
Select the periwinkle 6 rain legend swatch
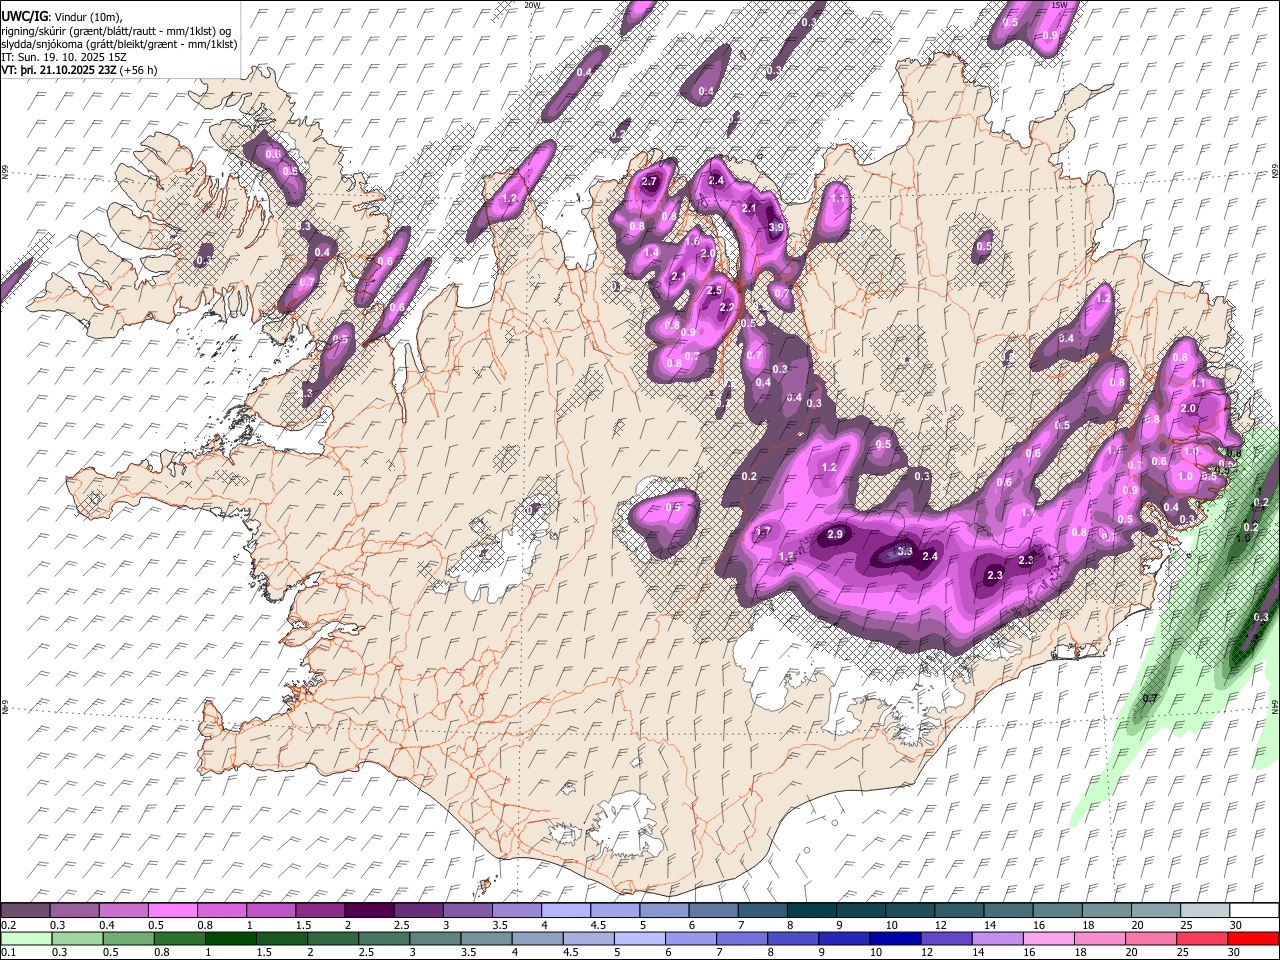point(690,938)
